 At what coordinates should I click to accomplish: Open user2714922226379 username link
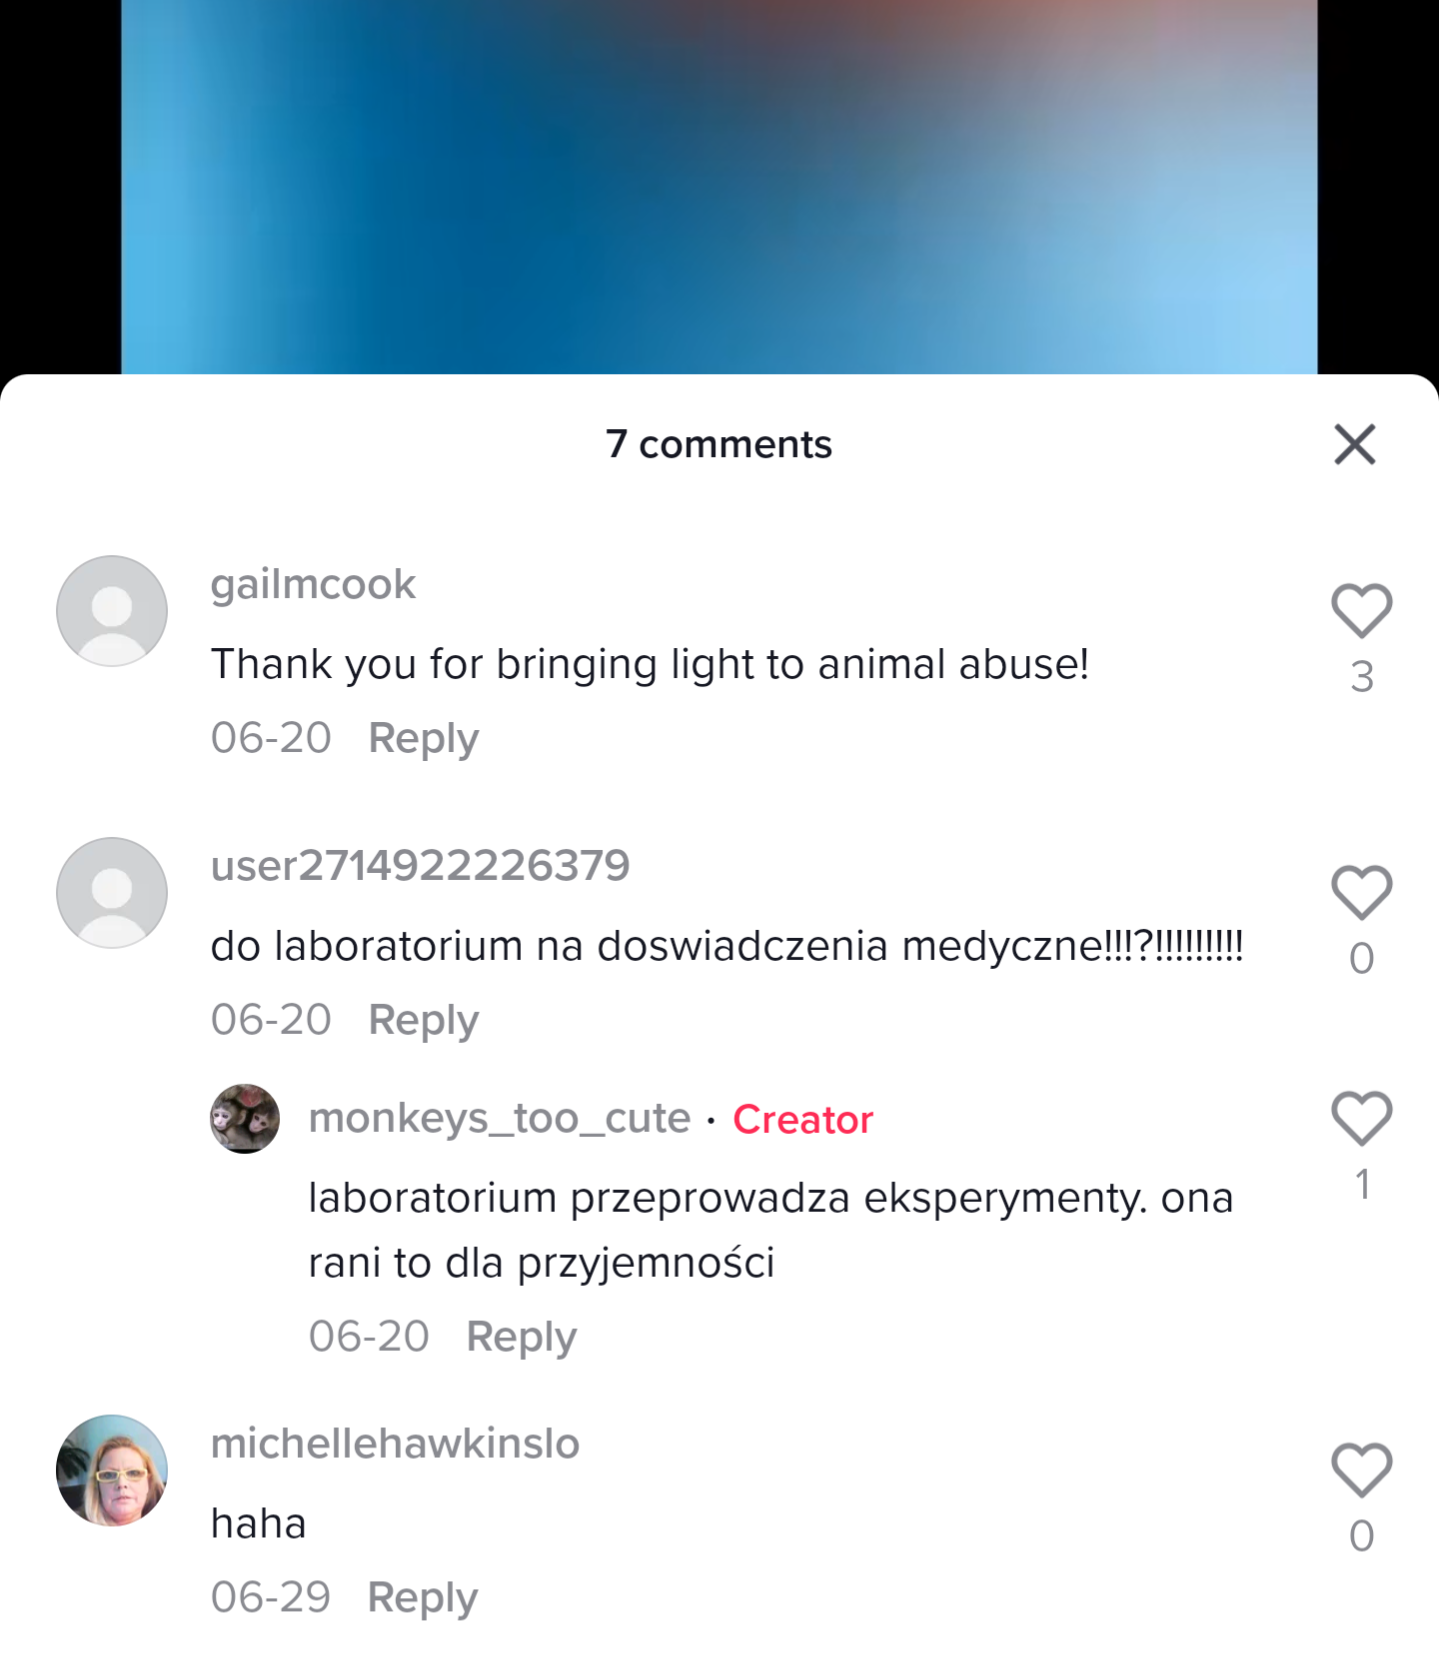420,866
